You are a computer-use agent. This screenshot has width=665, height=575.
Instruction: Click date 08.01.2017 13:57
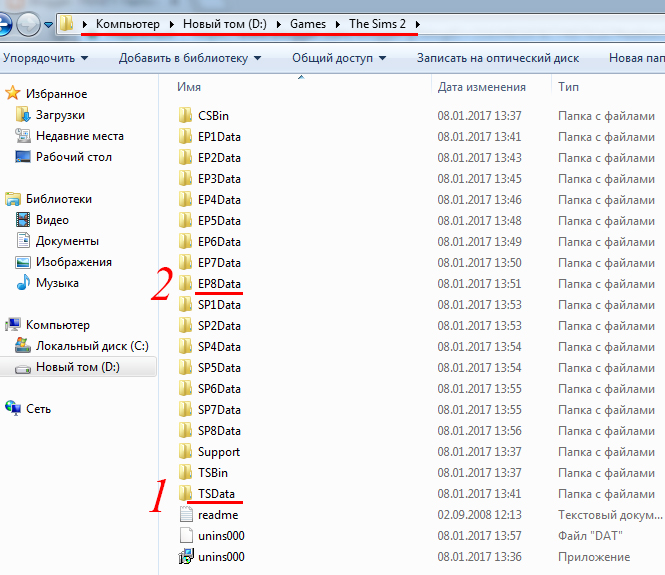[x=480, y=536]
